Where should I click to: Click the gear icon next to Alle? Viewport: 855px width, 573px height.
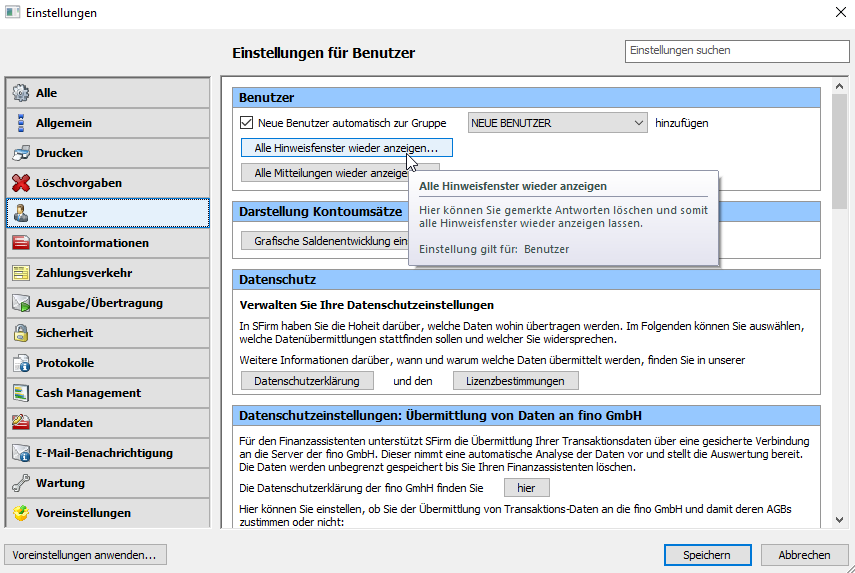21,93
